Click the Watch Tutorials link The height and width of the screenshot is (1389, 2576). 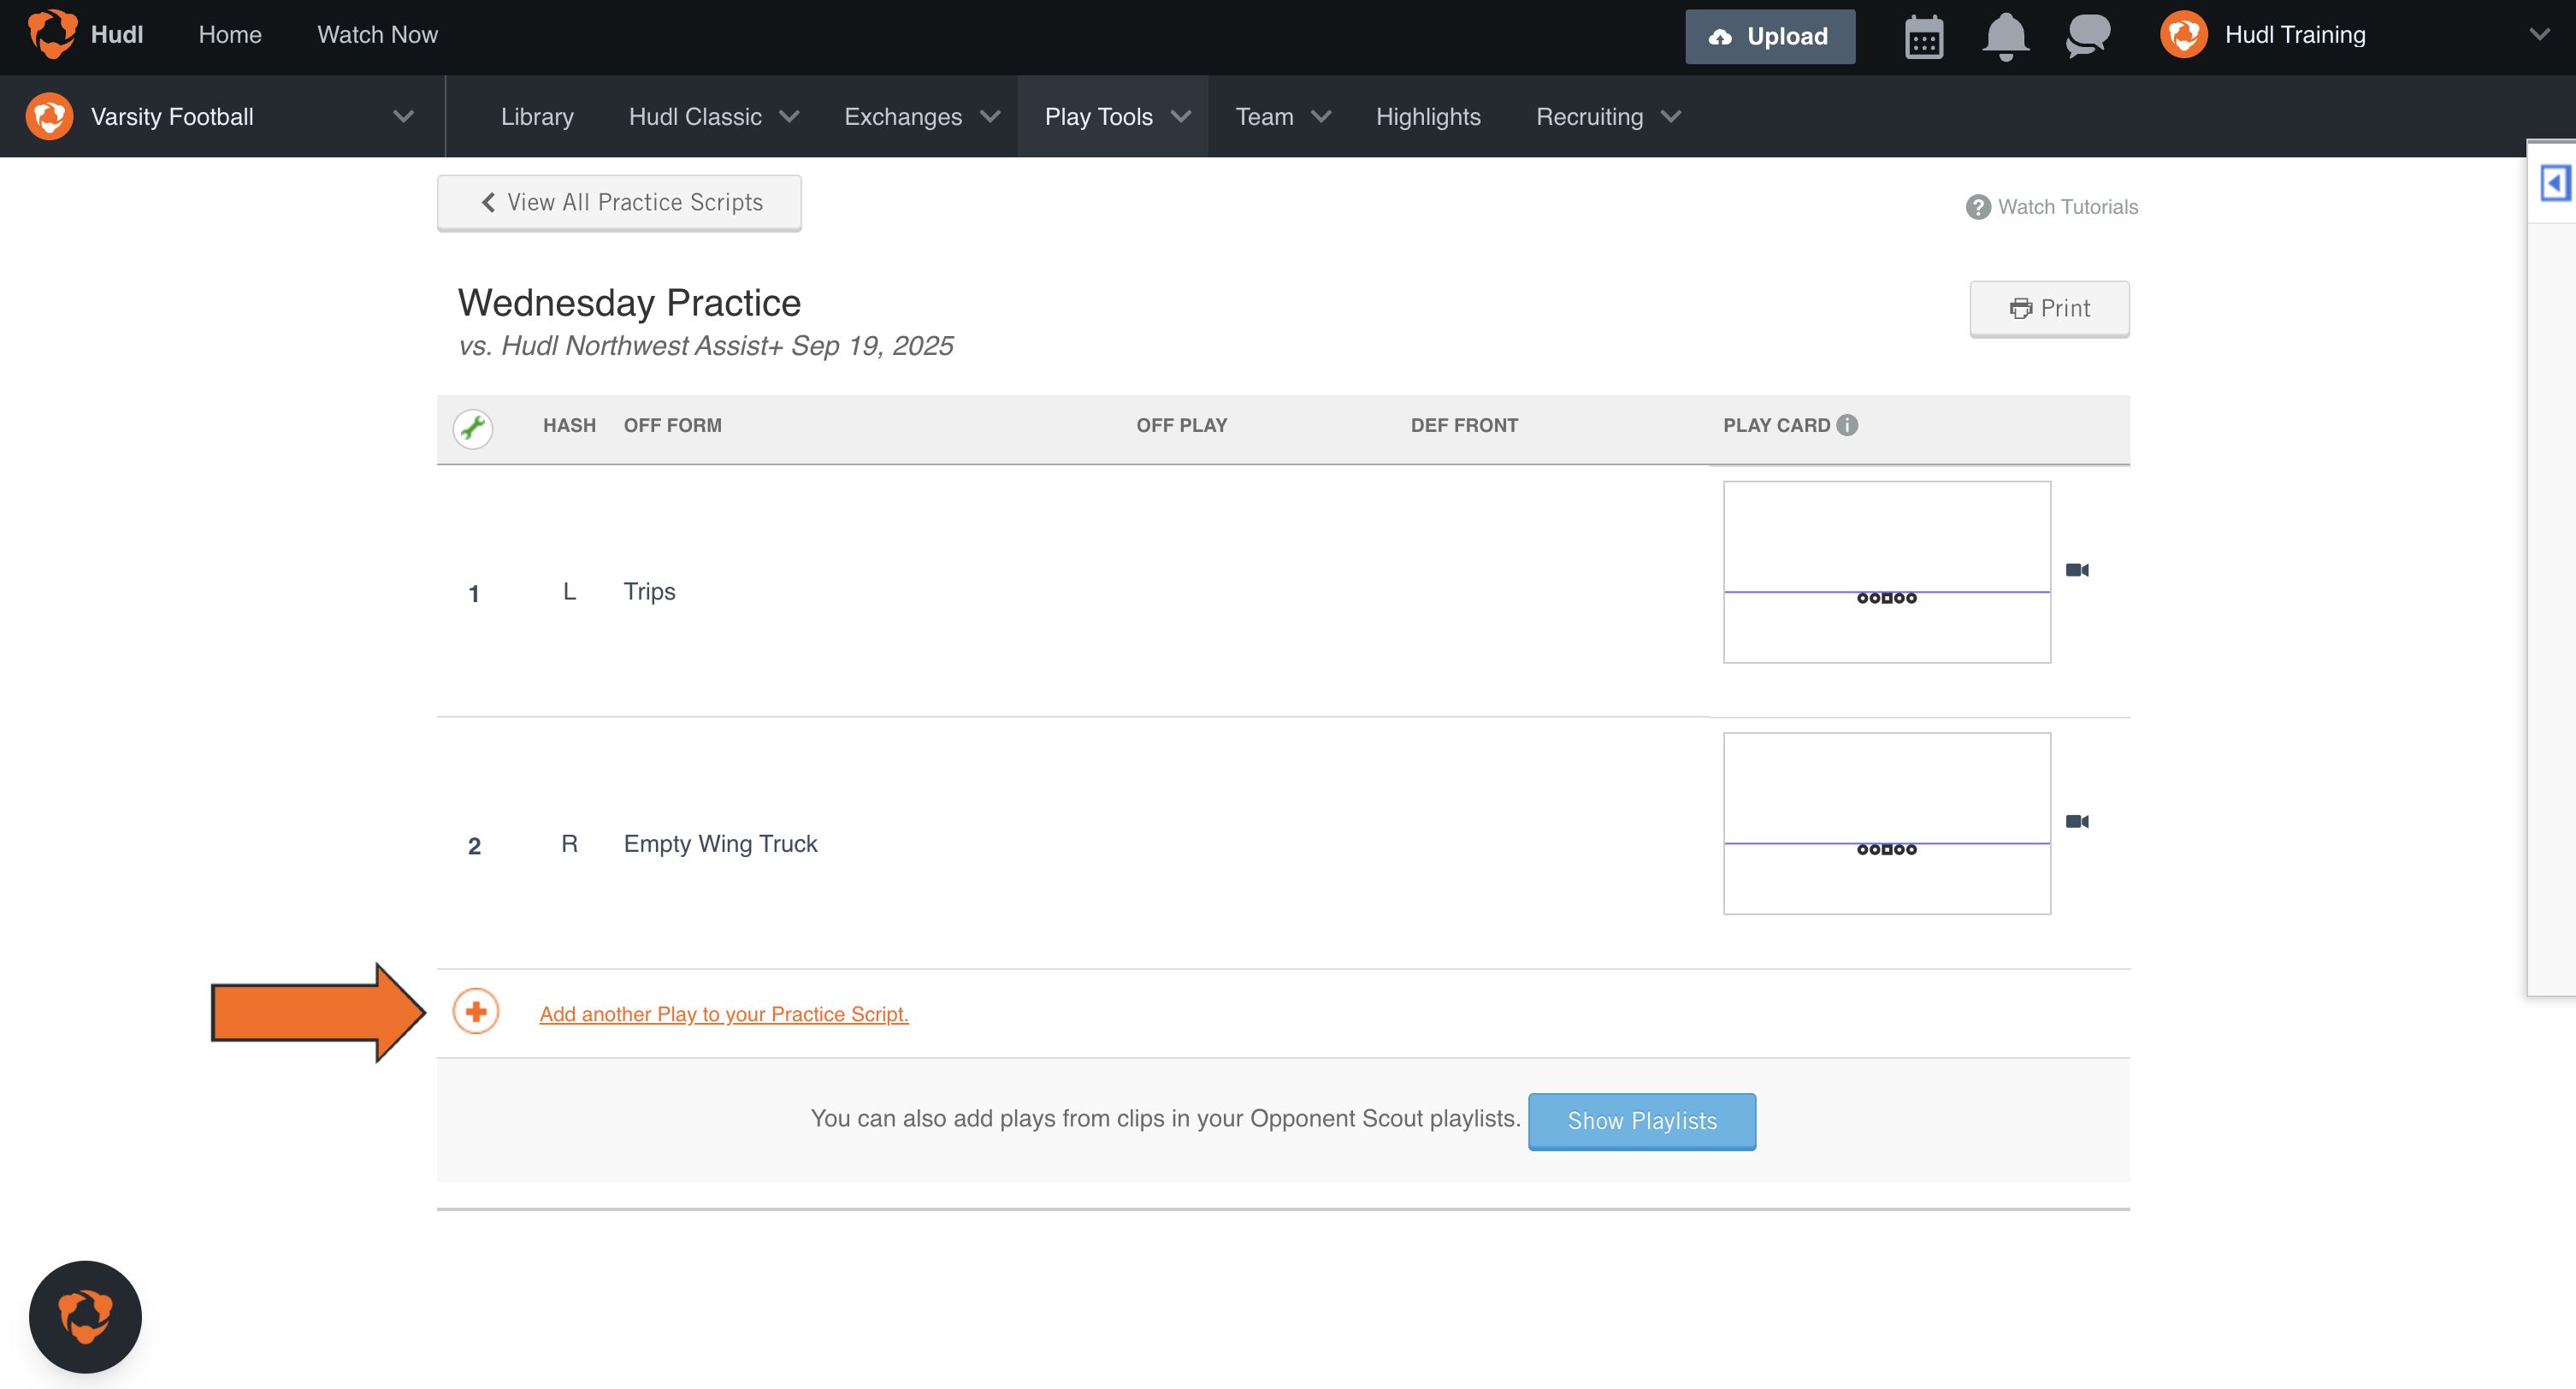tap(2051, 207)
